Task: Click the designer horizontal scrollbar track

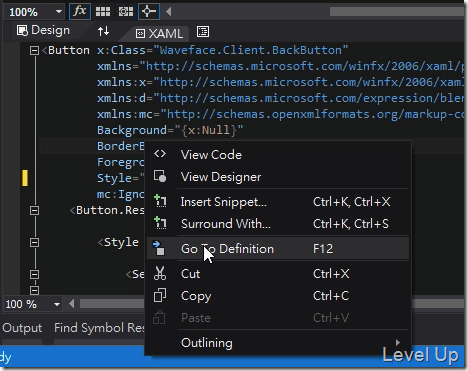Action: click(x=397, y=12)
